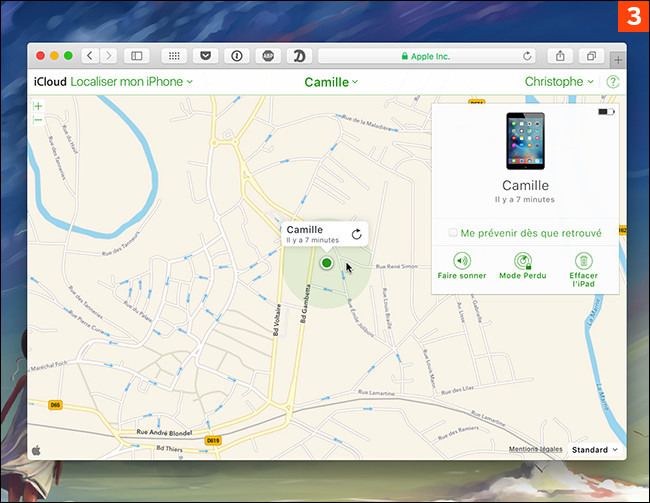Activate Mode Perdu lock icon

(523, 260)
